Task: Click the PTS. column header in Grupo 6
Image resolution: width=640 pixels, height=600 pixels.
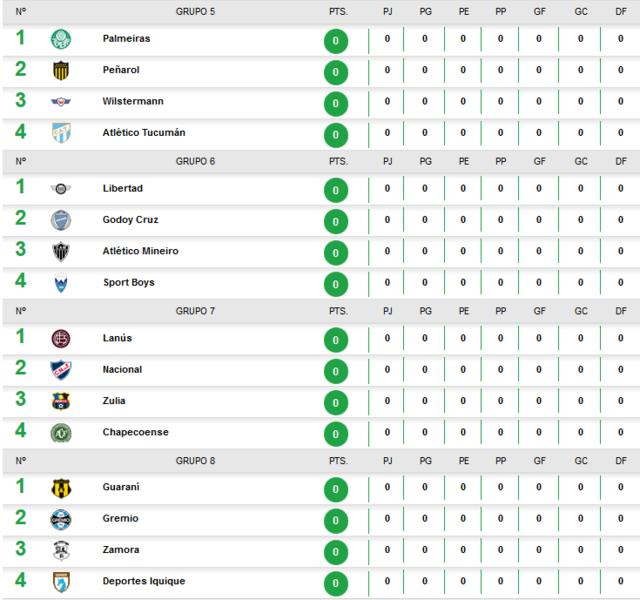Action: pyautogui.click(x=338, y=162)
